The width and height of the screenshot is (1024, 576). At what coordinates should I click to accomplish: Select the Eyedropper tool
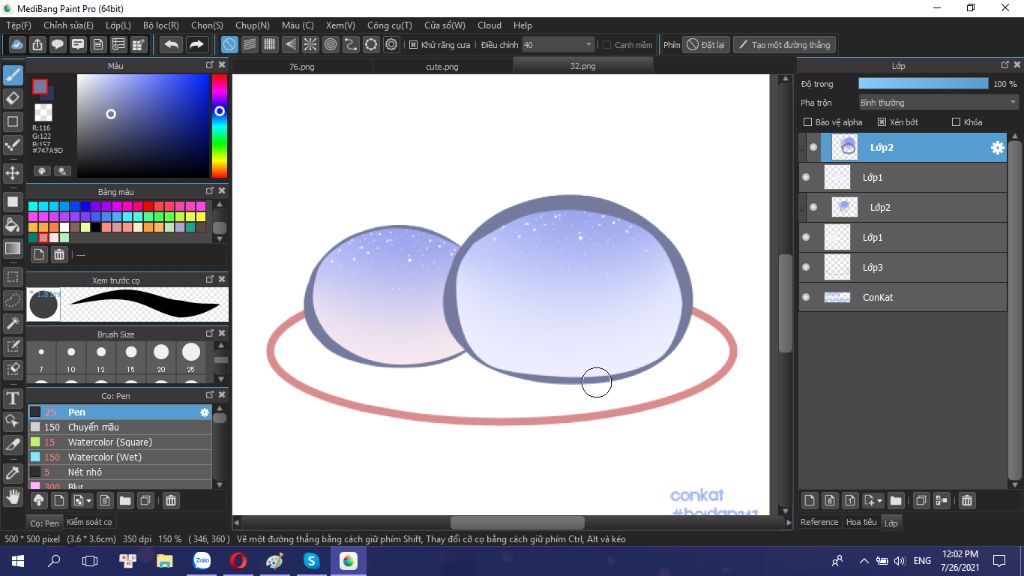(12, 473)
